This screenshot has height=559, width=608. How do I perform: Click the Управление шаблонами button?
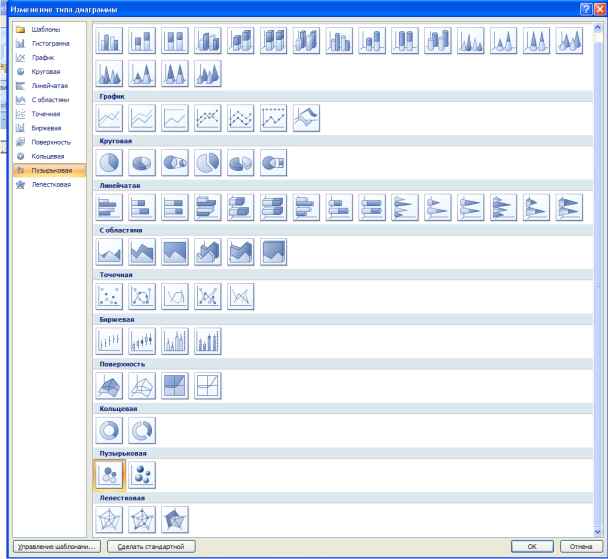tap(57, 547)
